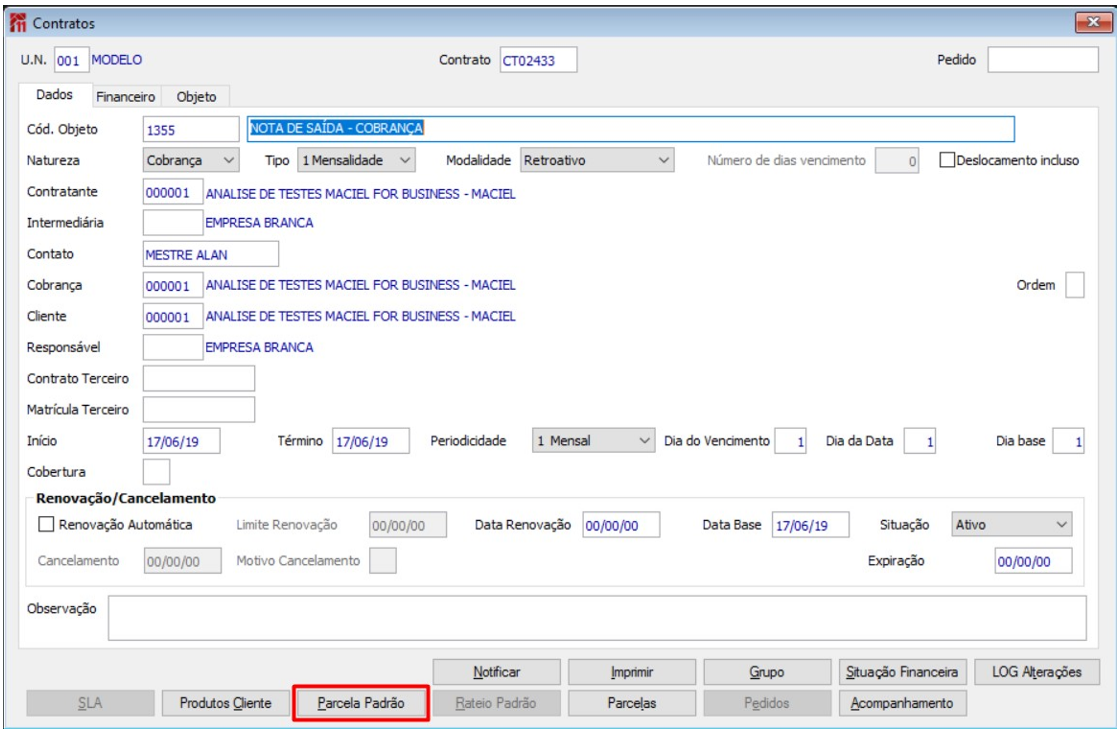Click the Intermediária code field
This screenshot has width=1118, height=731.
click(x=173, y=223)
